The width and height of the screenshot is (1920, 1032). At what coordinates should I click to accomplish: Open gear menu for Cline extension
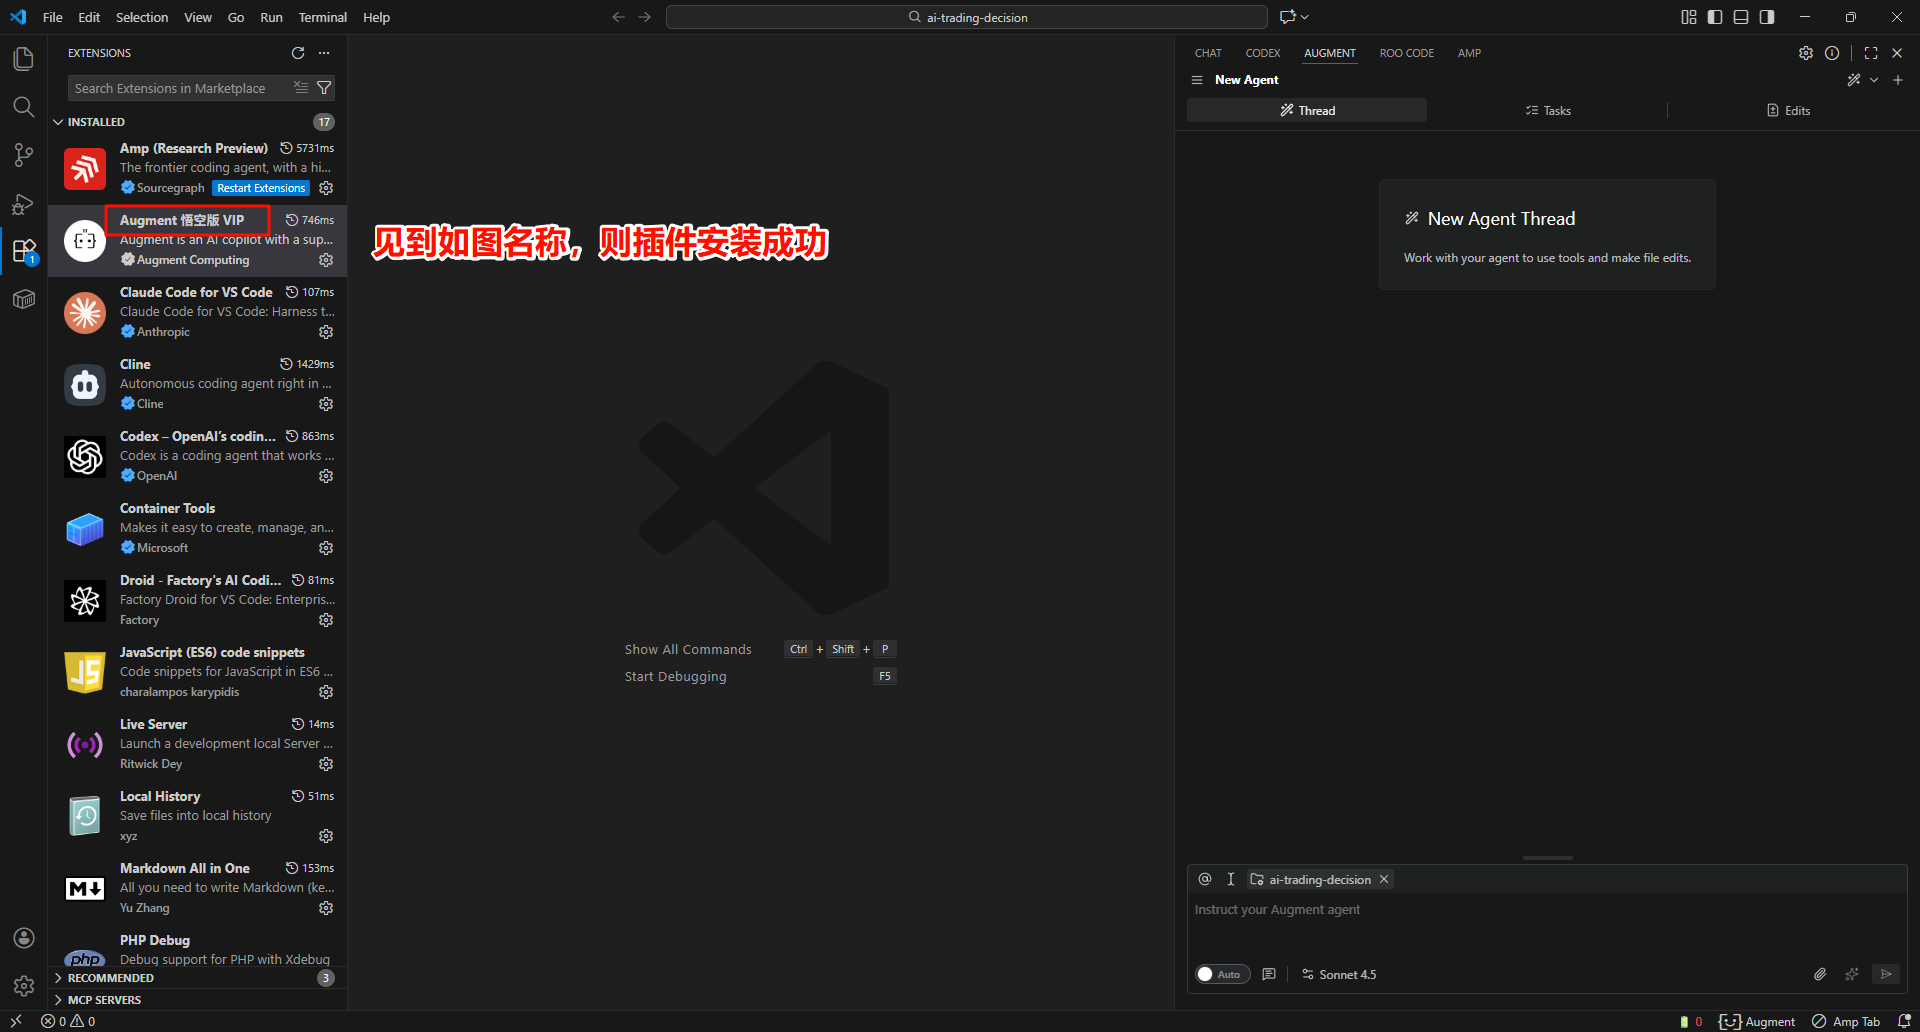326,404
